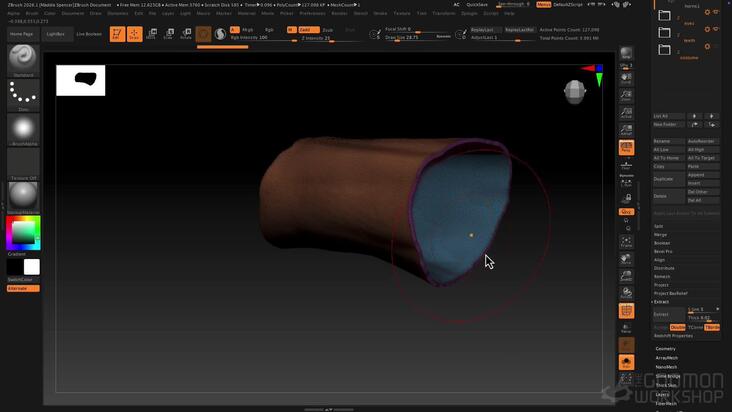Open LightBox
Image resolution: width=732 pixels, height=412 pixels.
point(56,34)
